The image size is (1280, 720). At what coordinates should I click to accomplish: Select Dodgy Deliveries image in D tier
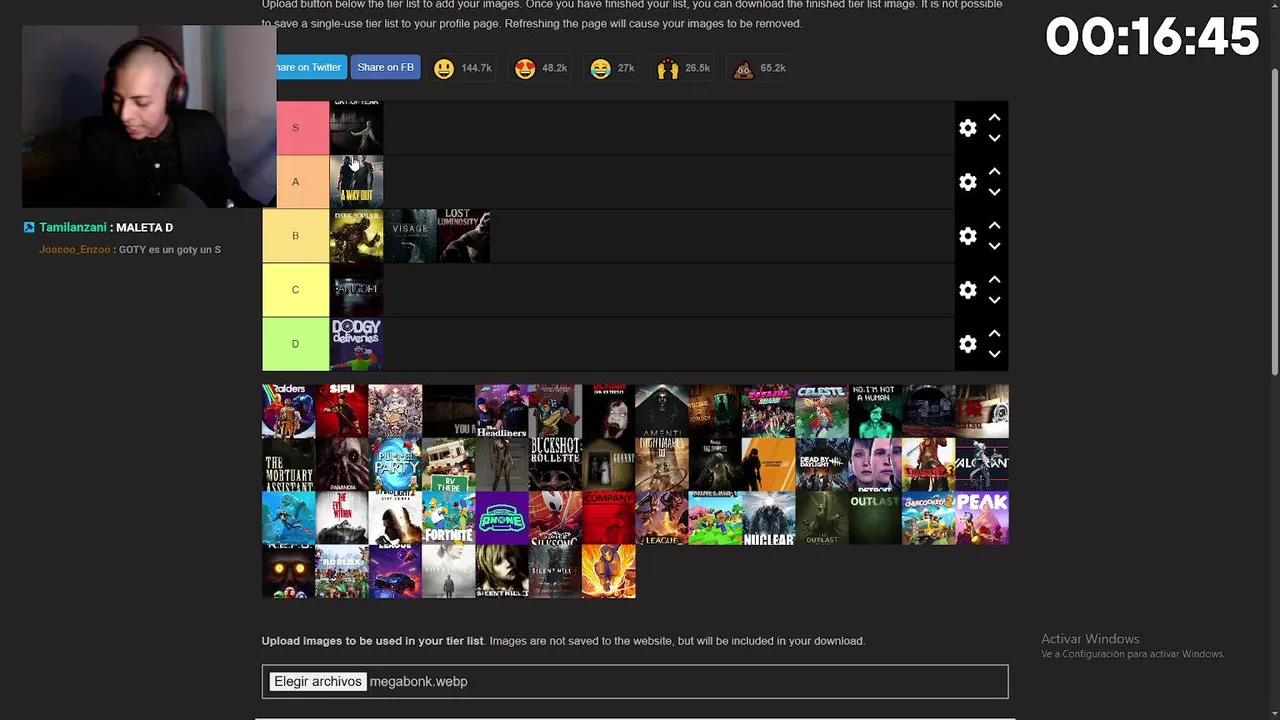pyautogui.click(x=356, y=344)
